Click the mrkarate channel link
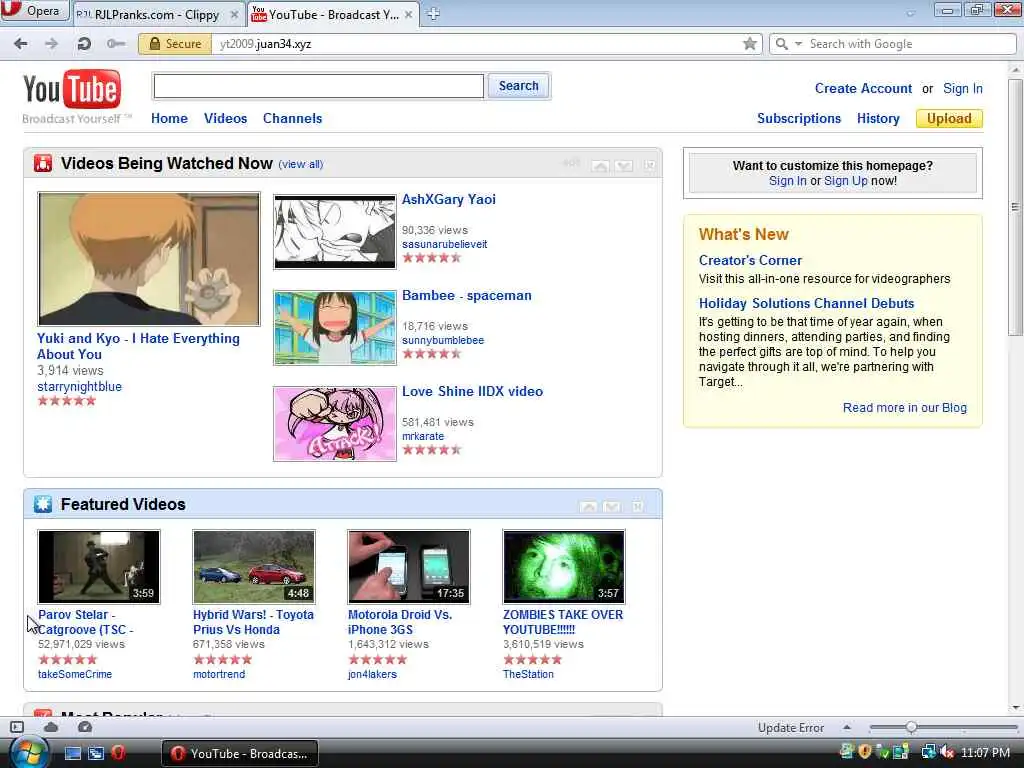The width and height of the screenshot is (1024, 768). pyautogui.click(x=423, y=436)
